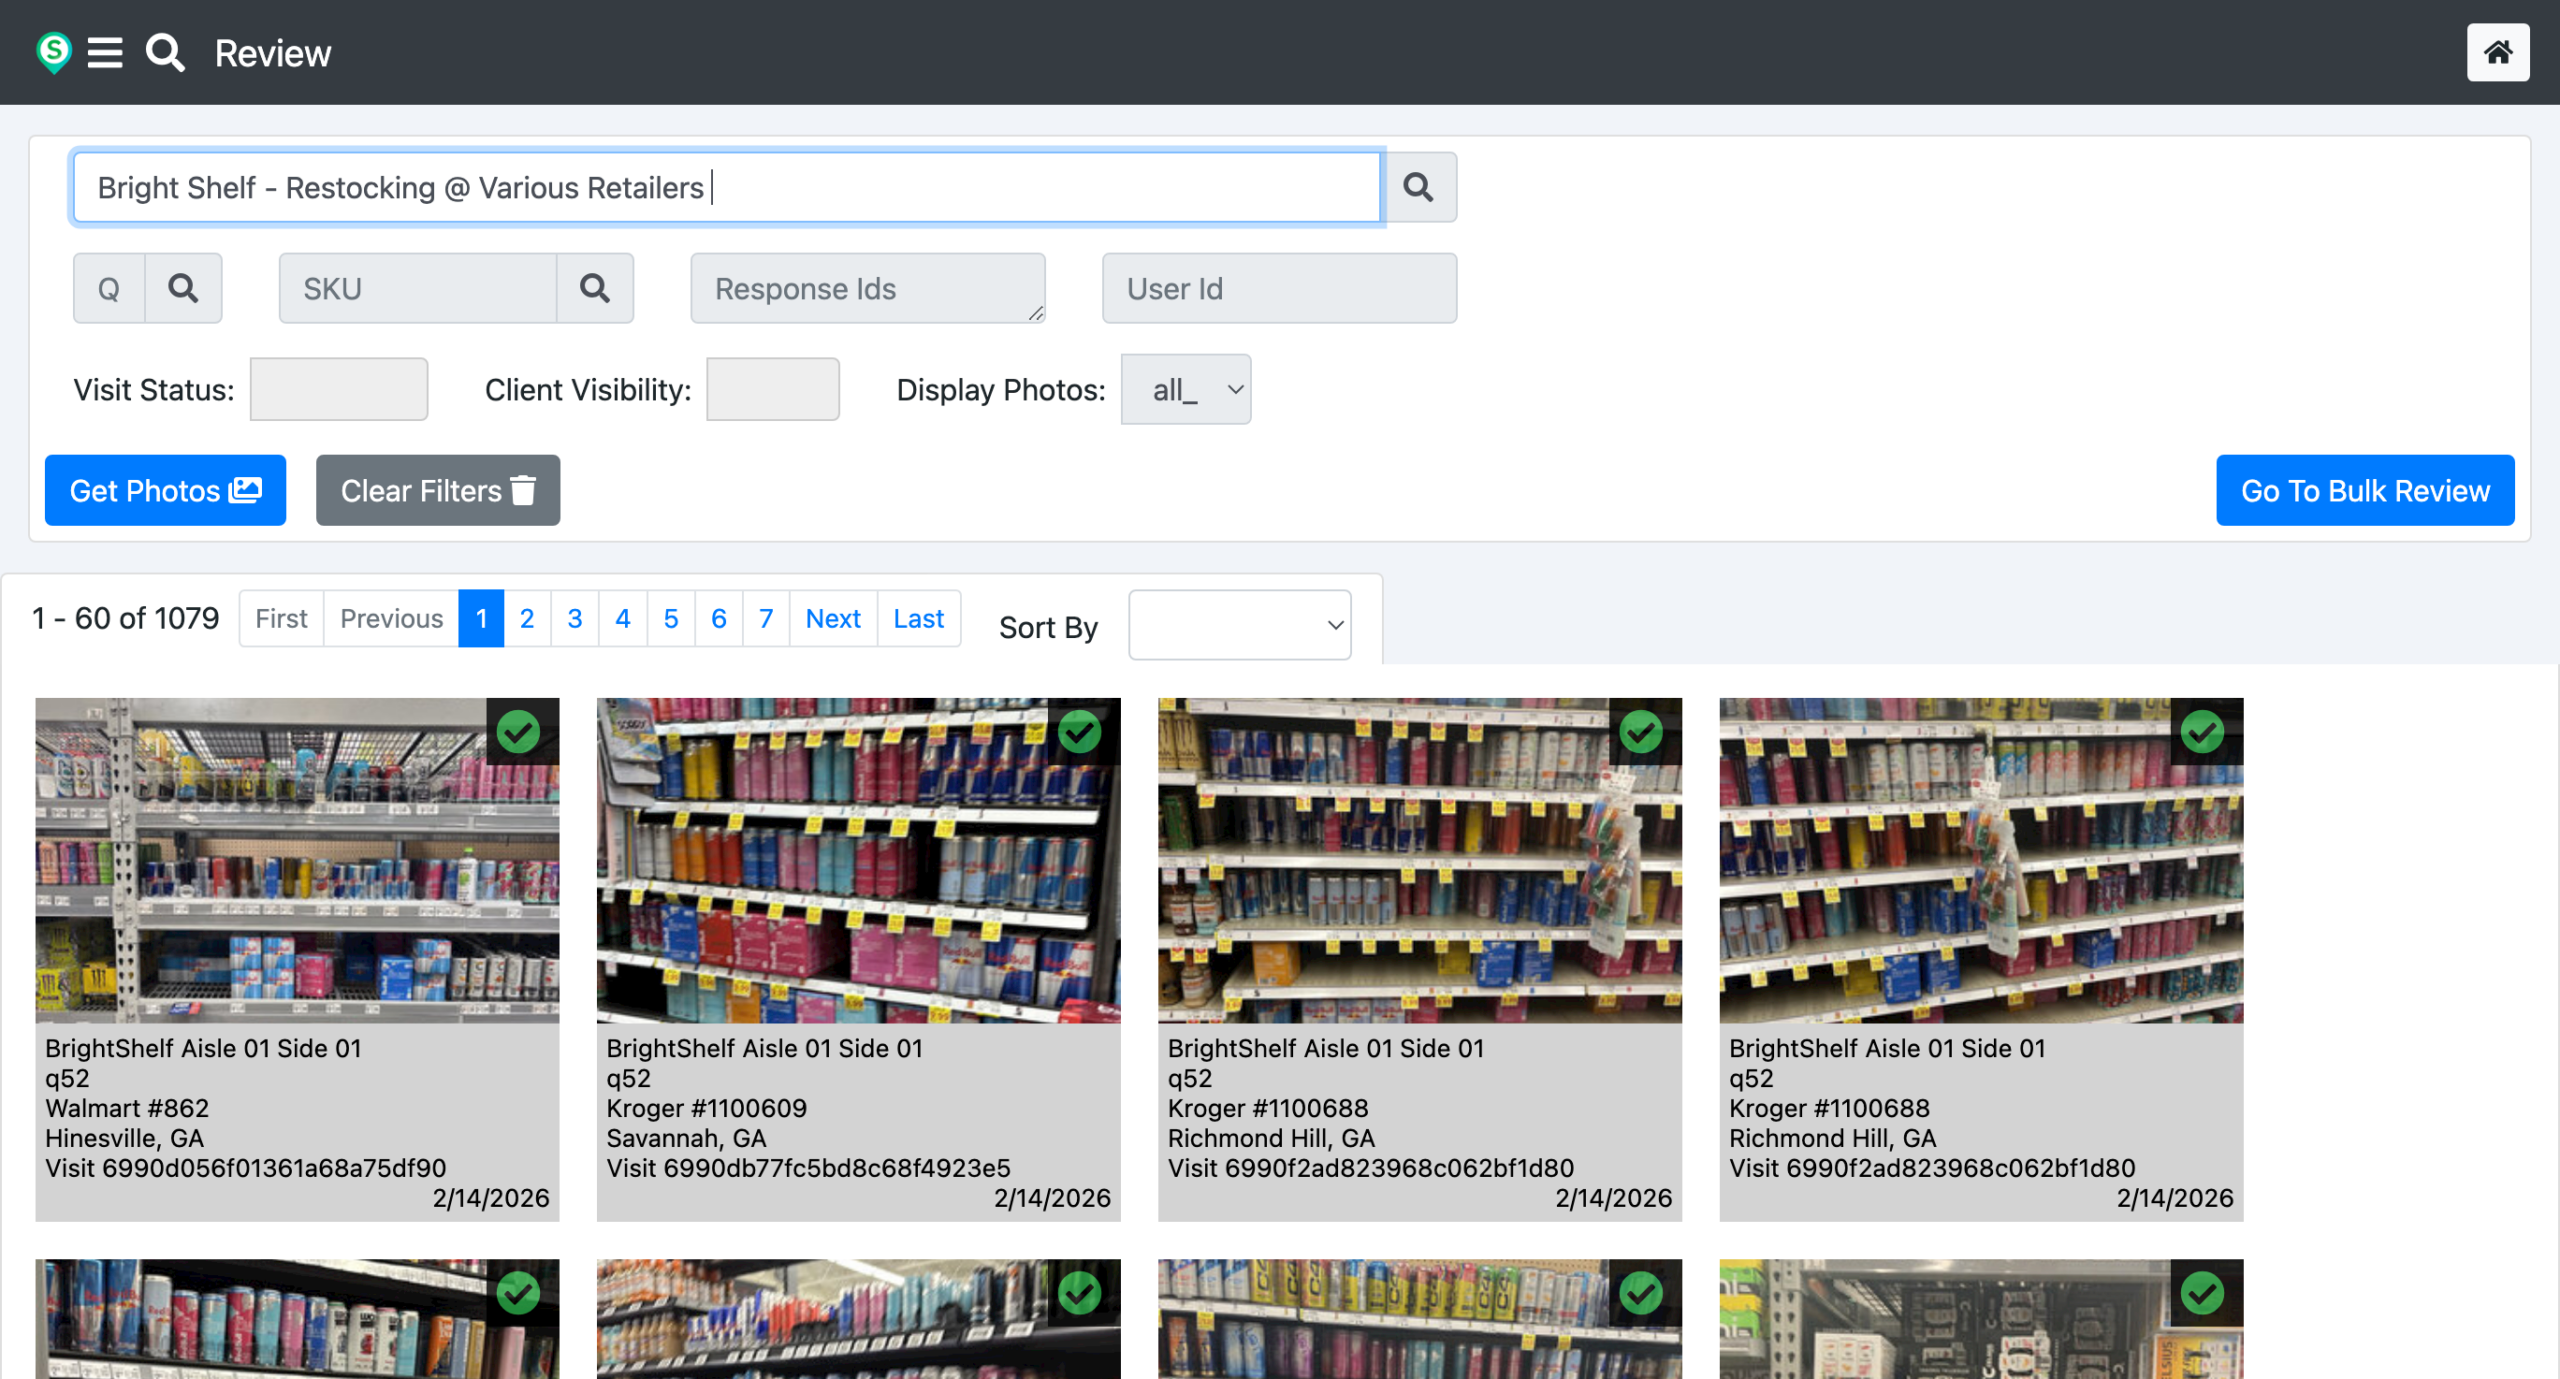Viewport: 2560px width, 1379px height.
Task: Toggle checkmark on third photo, Kroger #1100688
Action: coord(1641,732)
